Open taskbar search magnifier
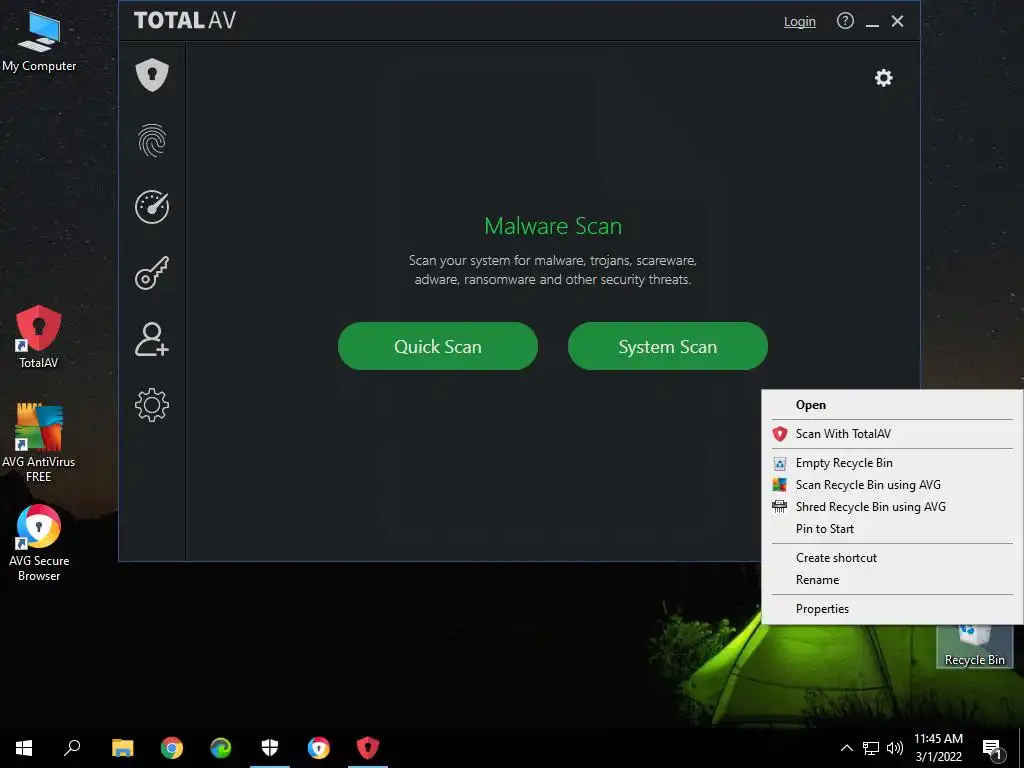 click(x=72, y=748)
